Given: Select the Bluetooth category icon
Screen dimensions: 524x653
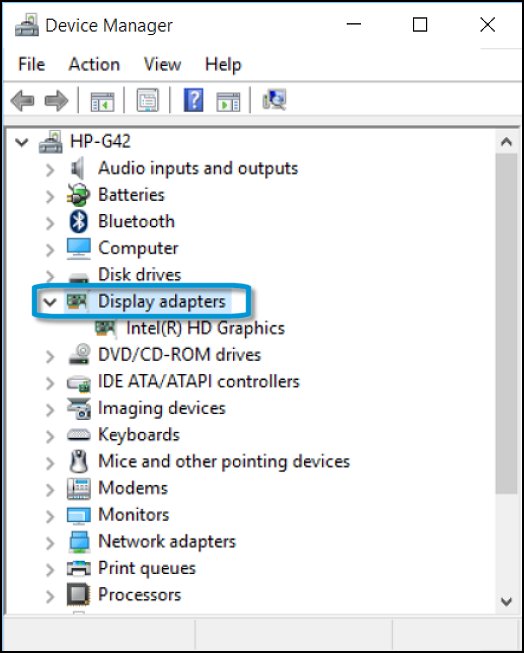Looking at the screenshot, I should [x=78, y=222].
